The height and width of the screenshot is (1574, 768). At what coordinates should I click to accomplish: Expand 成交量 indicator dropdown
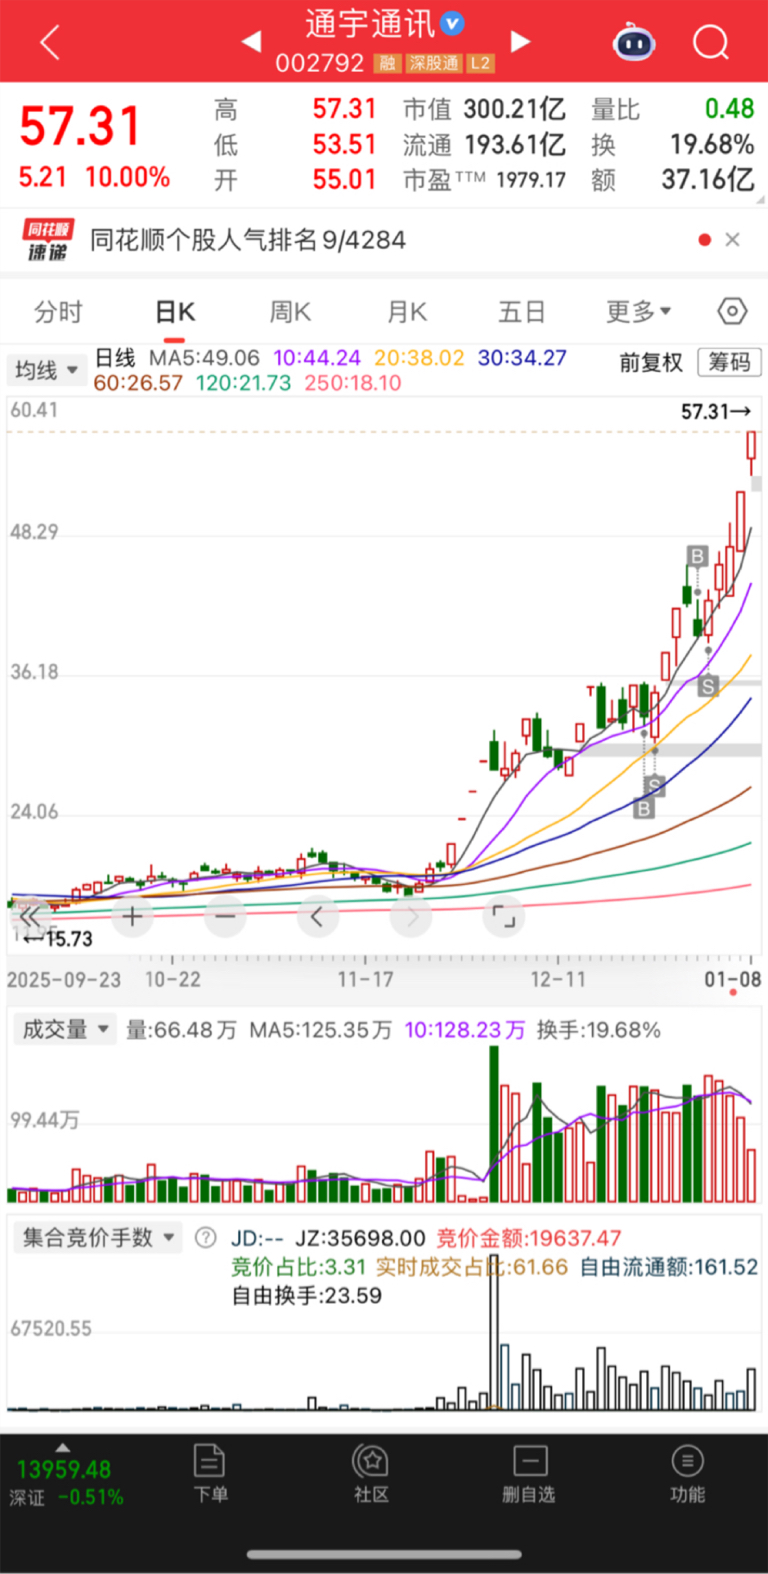pyautogui.click(x=65, y=1029)
